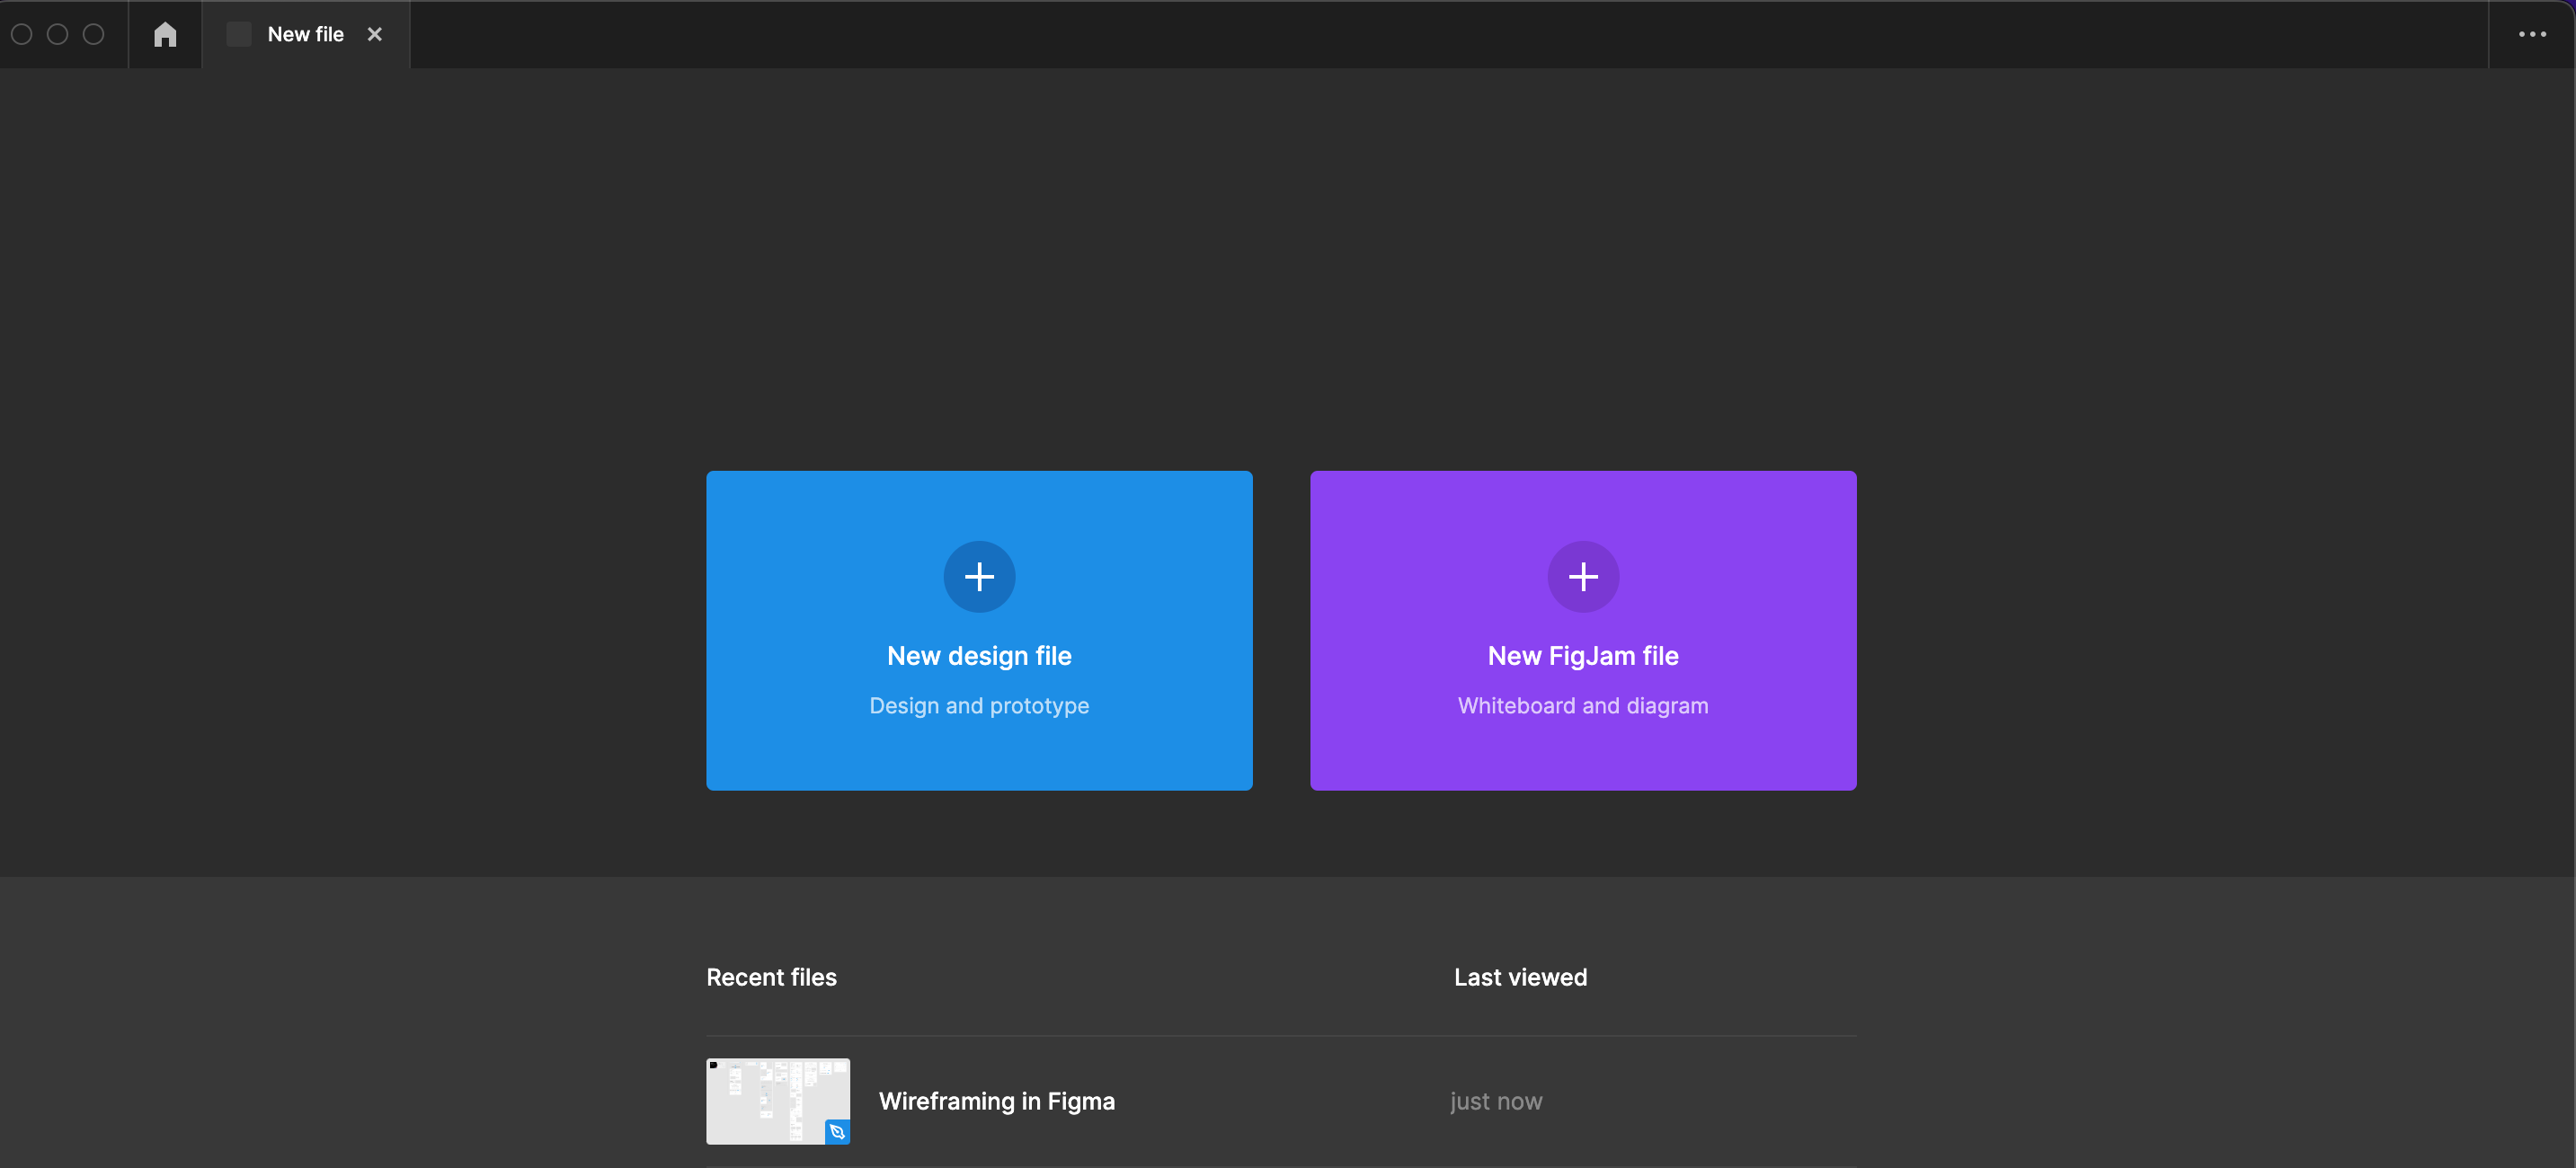Click the just now timestamp
2576x1168 pixels.
[x=1495, y=1101]
